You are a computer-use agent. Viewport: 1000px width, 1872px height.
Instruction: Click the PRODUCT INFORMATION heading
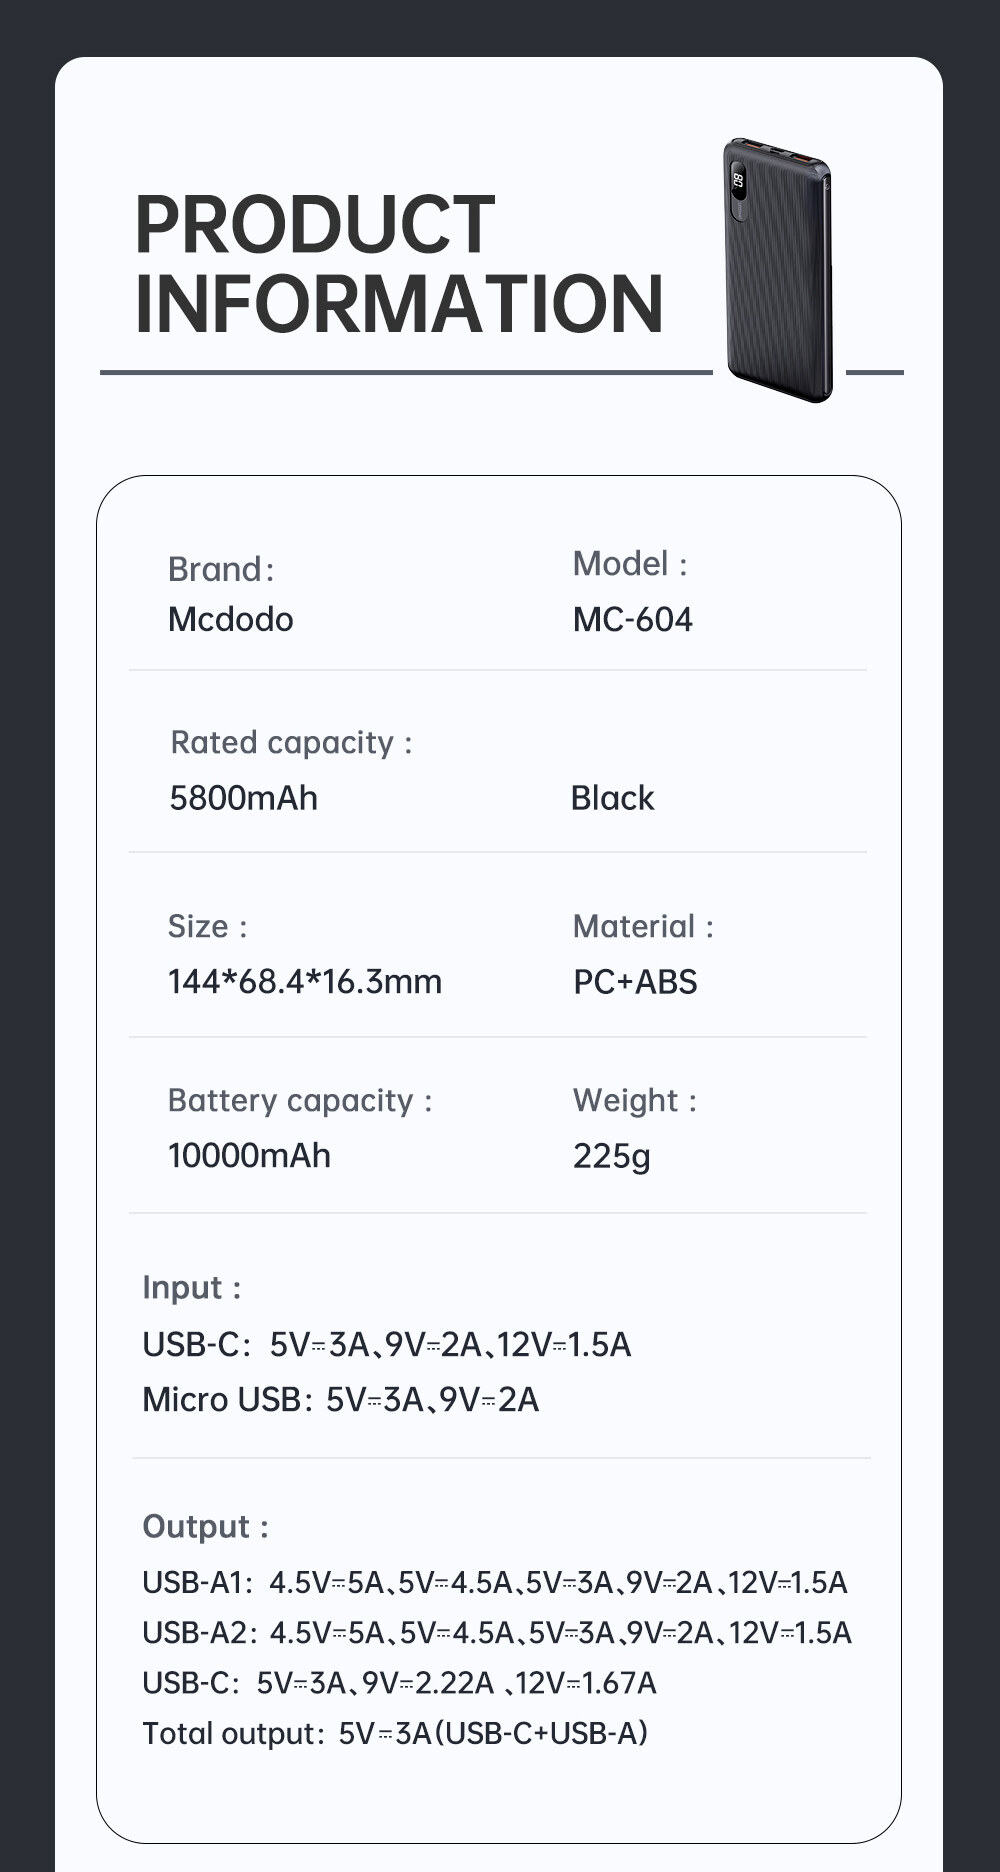pyautogui.click(x=398, y=263)
